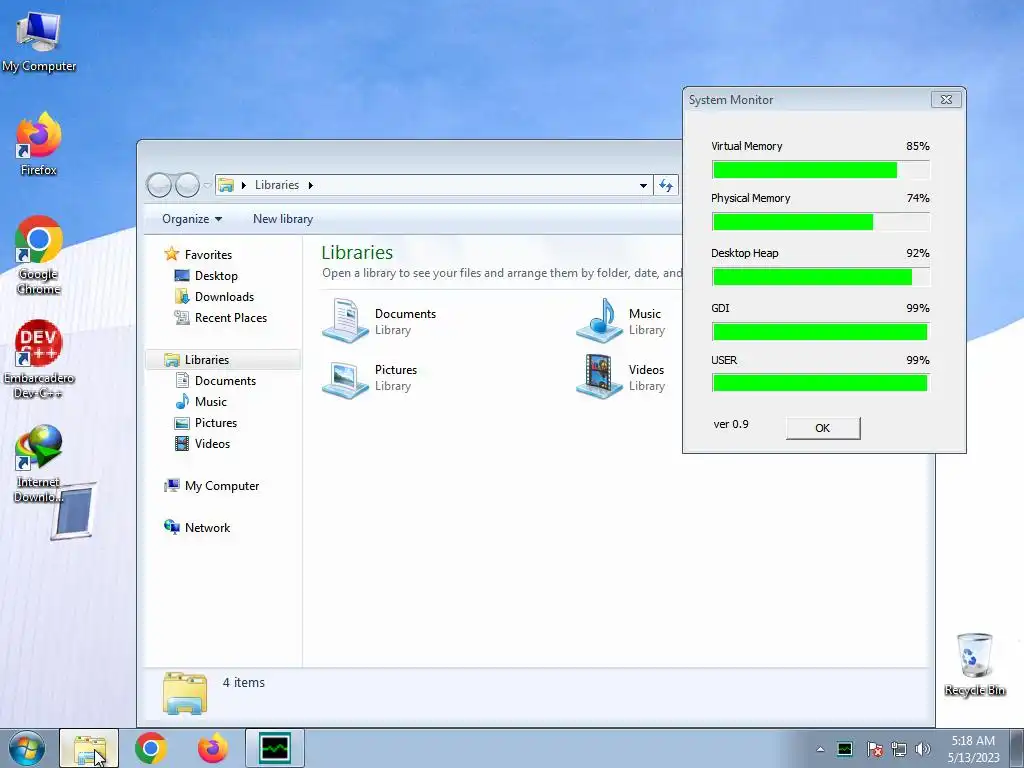Viewport: 1024px width, 768px height.
Task: Open the Recycle Bin on desktop
Action: tap(974, 664)
